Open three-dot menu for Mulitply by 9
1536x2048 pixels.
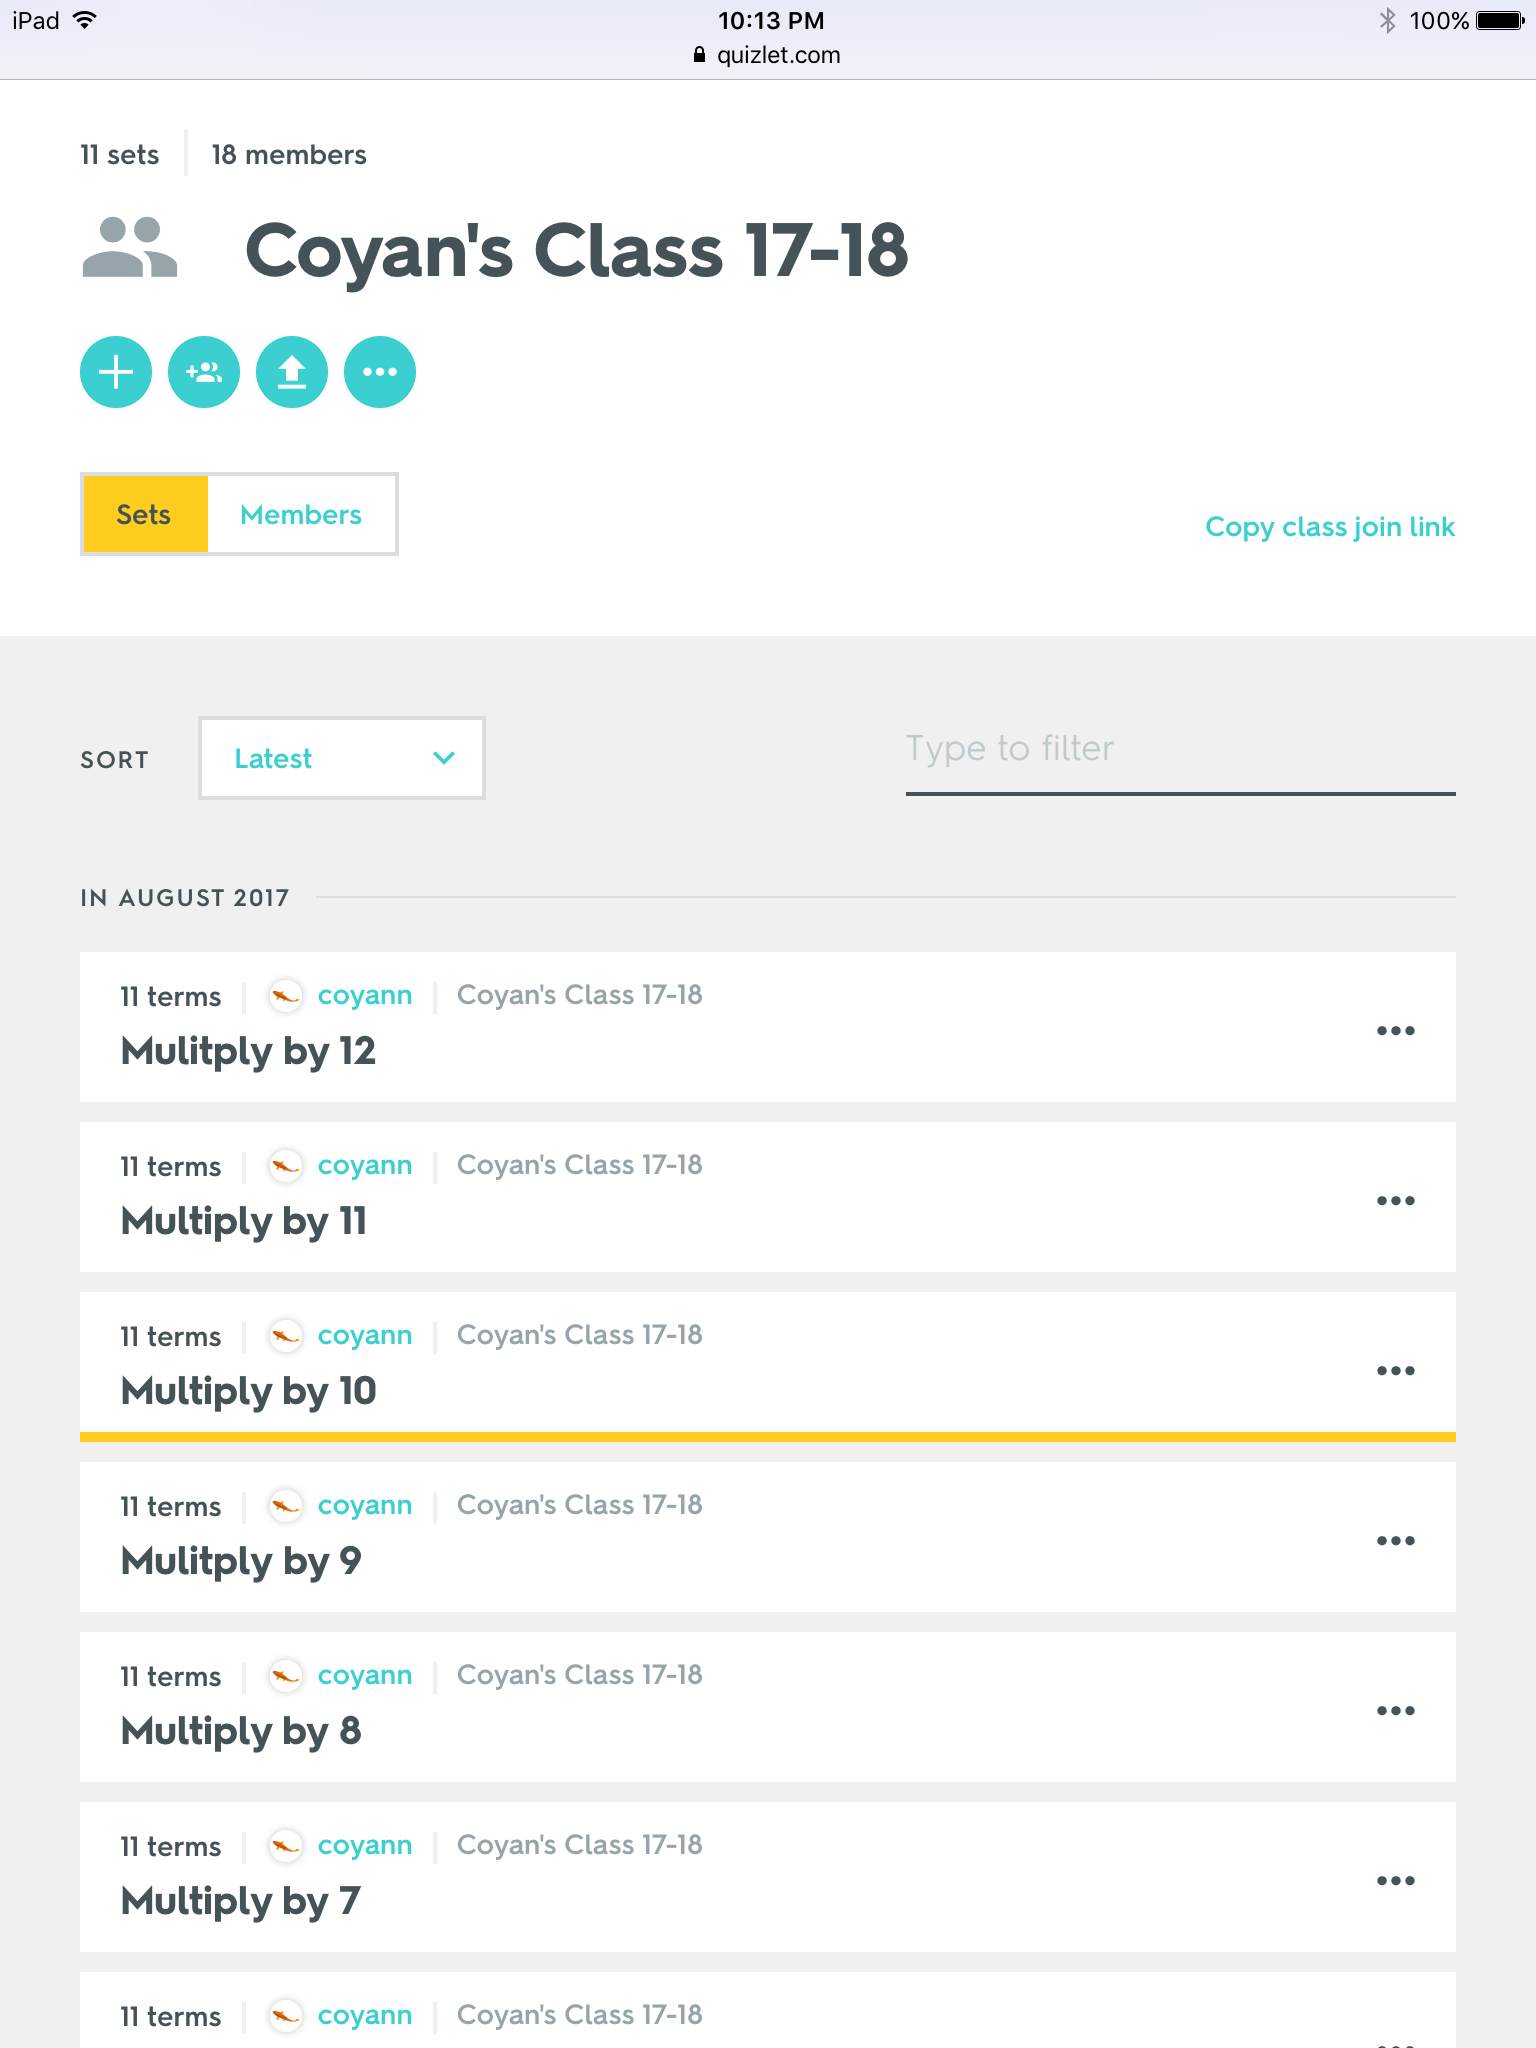coord(1395,1541)
